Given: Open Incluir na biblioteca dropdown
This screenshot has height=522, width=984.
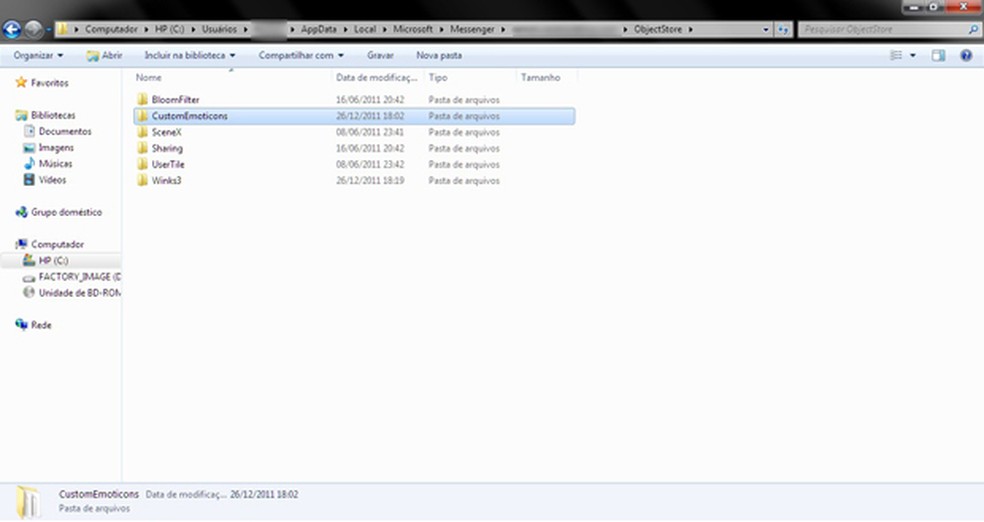Looking at the screenshot, I should [190, 55].
